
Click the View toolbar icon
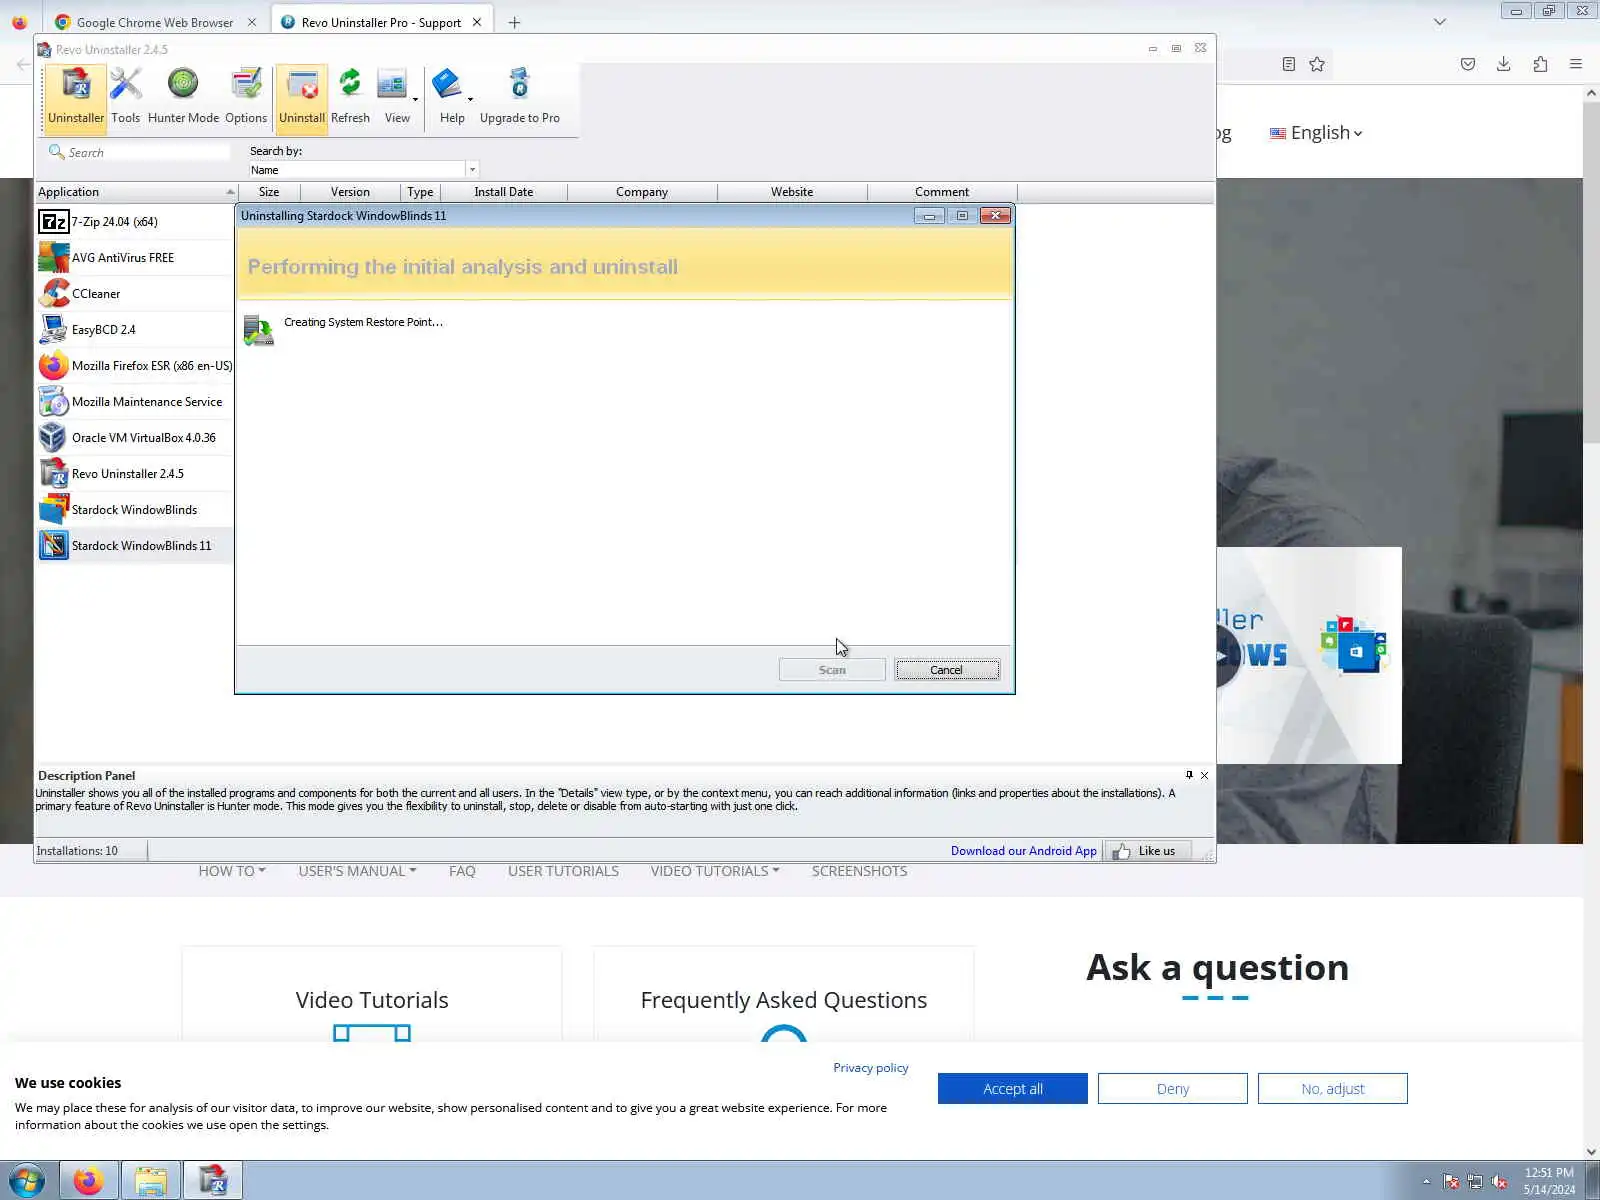tap(392, 85)
